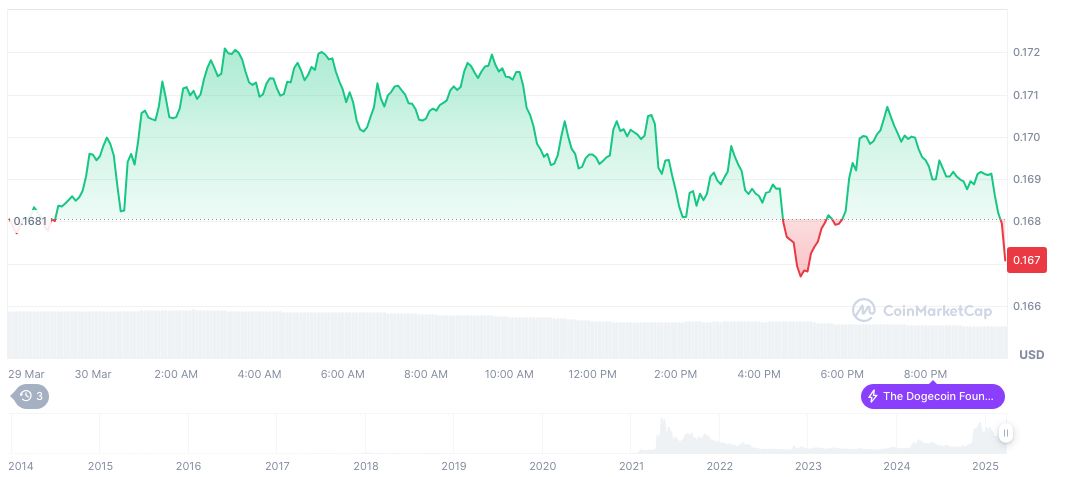Image resolution: width=1072 pixels, height=477 pixels.
Task: Click the lightning bolt icon in the purple tag
Action: (x=873, y=397)
